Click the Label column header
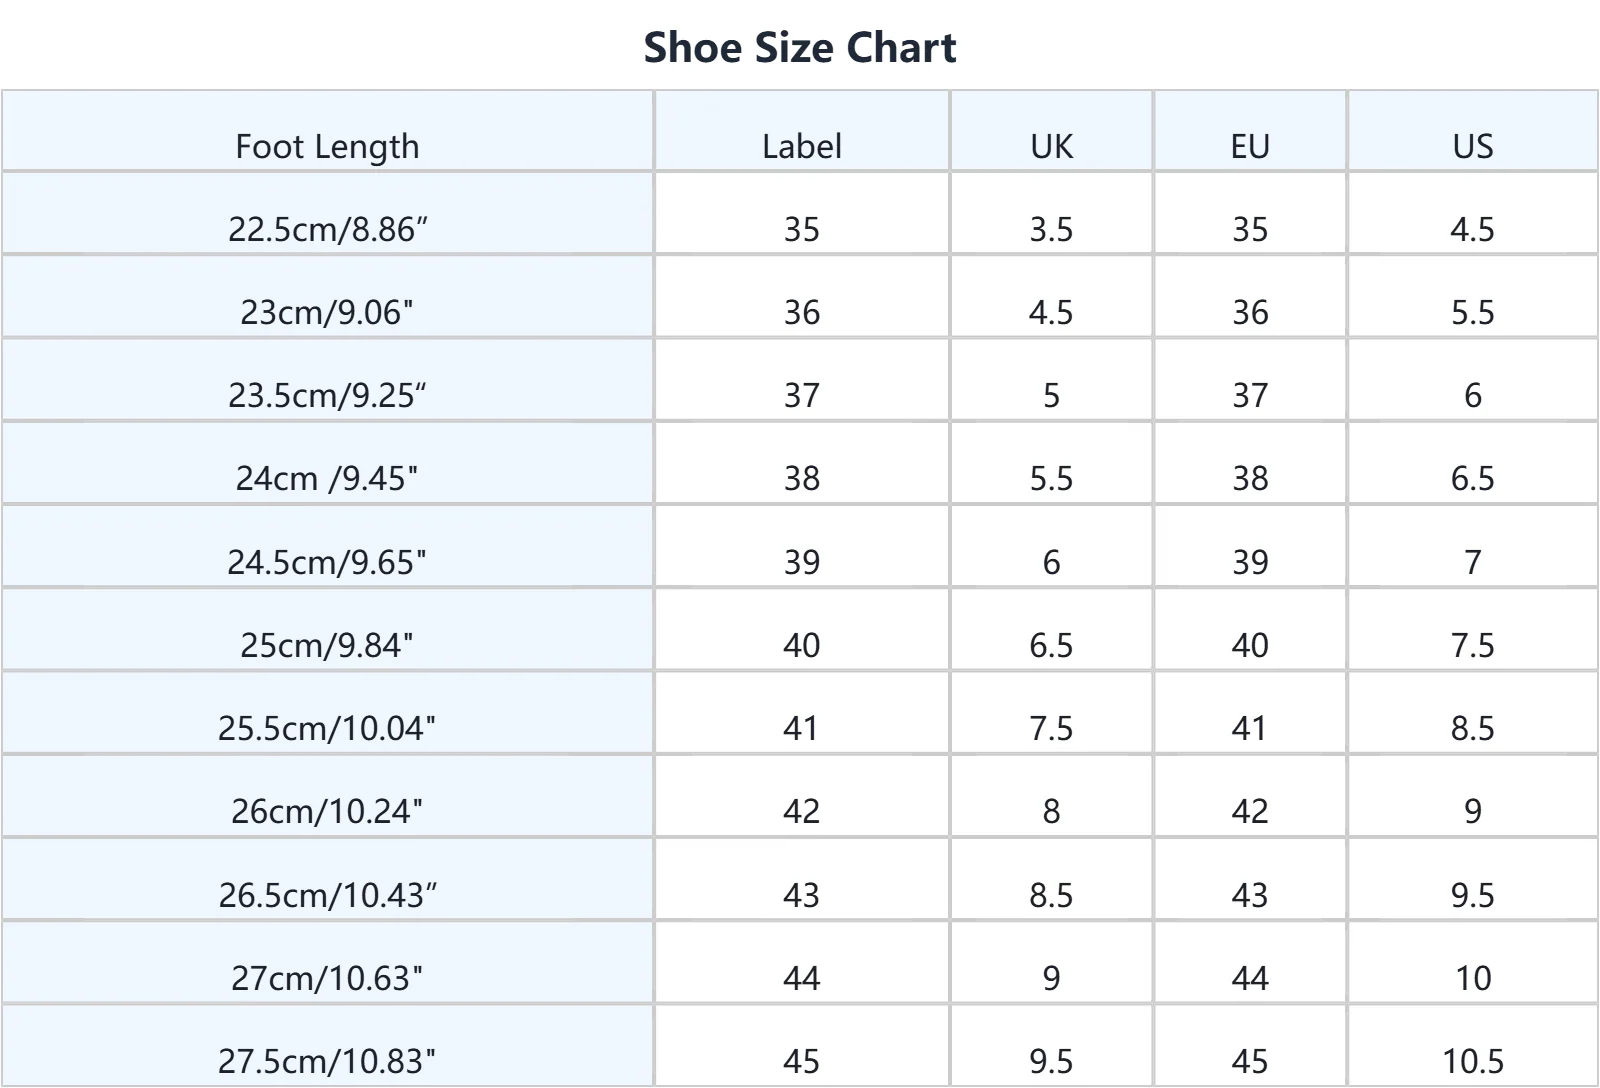 [801, 146]
